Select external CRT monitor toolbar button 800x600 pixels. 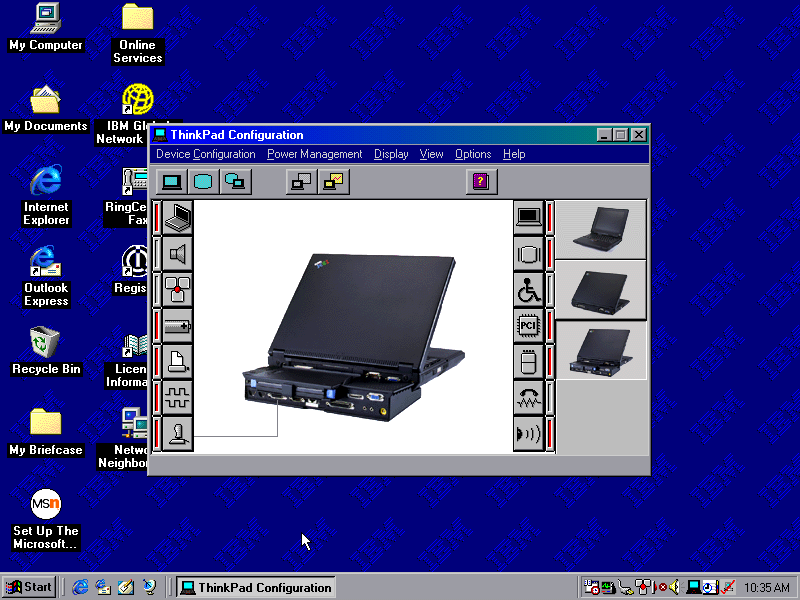pos(204,181)
